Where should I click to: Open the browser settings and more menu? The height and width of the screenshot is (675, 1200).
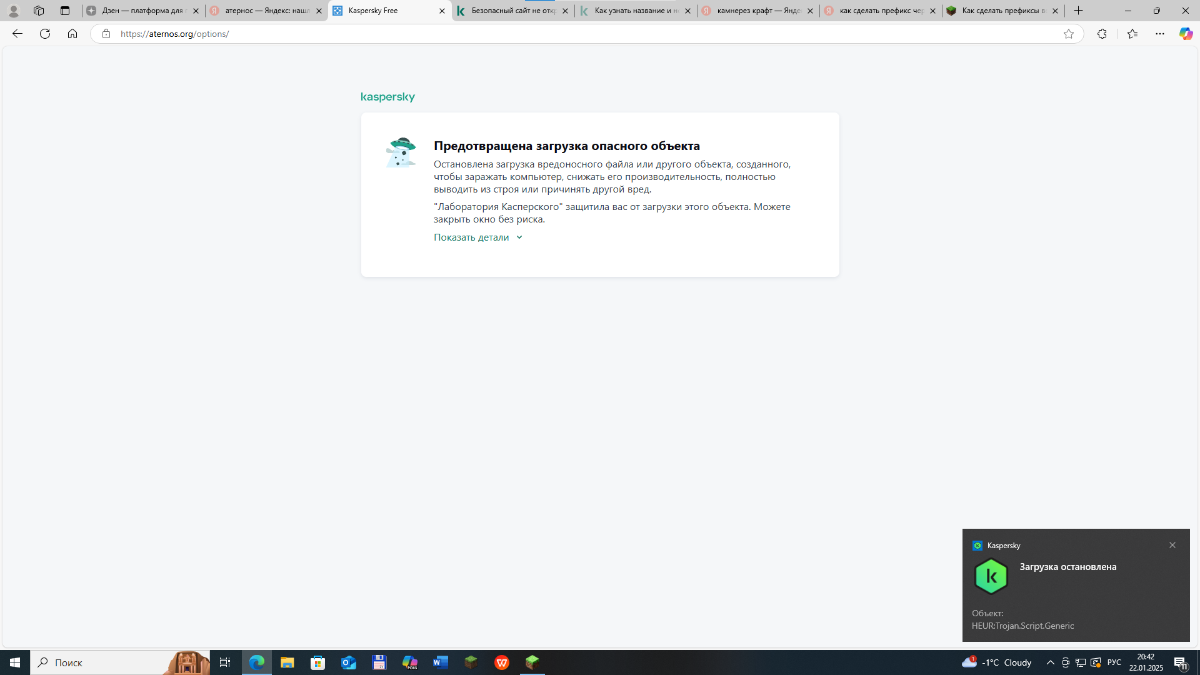[x=1160, y=33]
